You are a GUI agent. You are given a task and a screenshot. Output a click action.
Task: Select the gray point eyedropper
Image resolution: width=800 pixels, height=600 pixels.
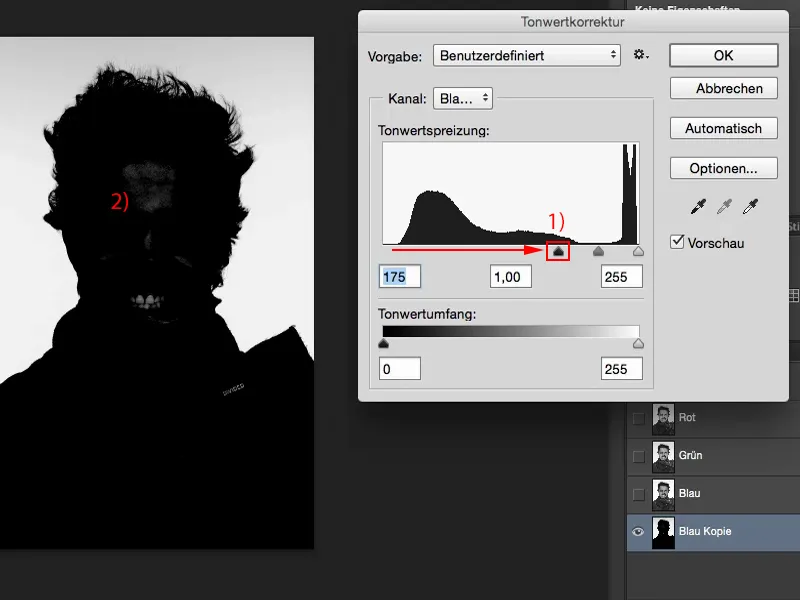(724, 207)
